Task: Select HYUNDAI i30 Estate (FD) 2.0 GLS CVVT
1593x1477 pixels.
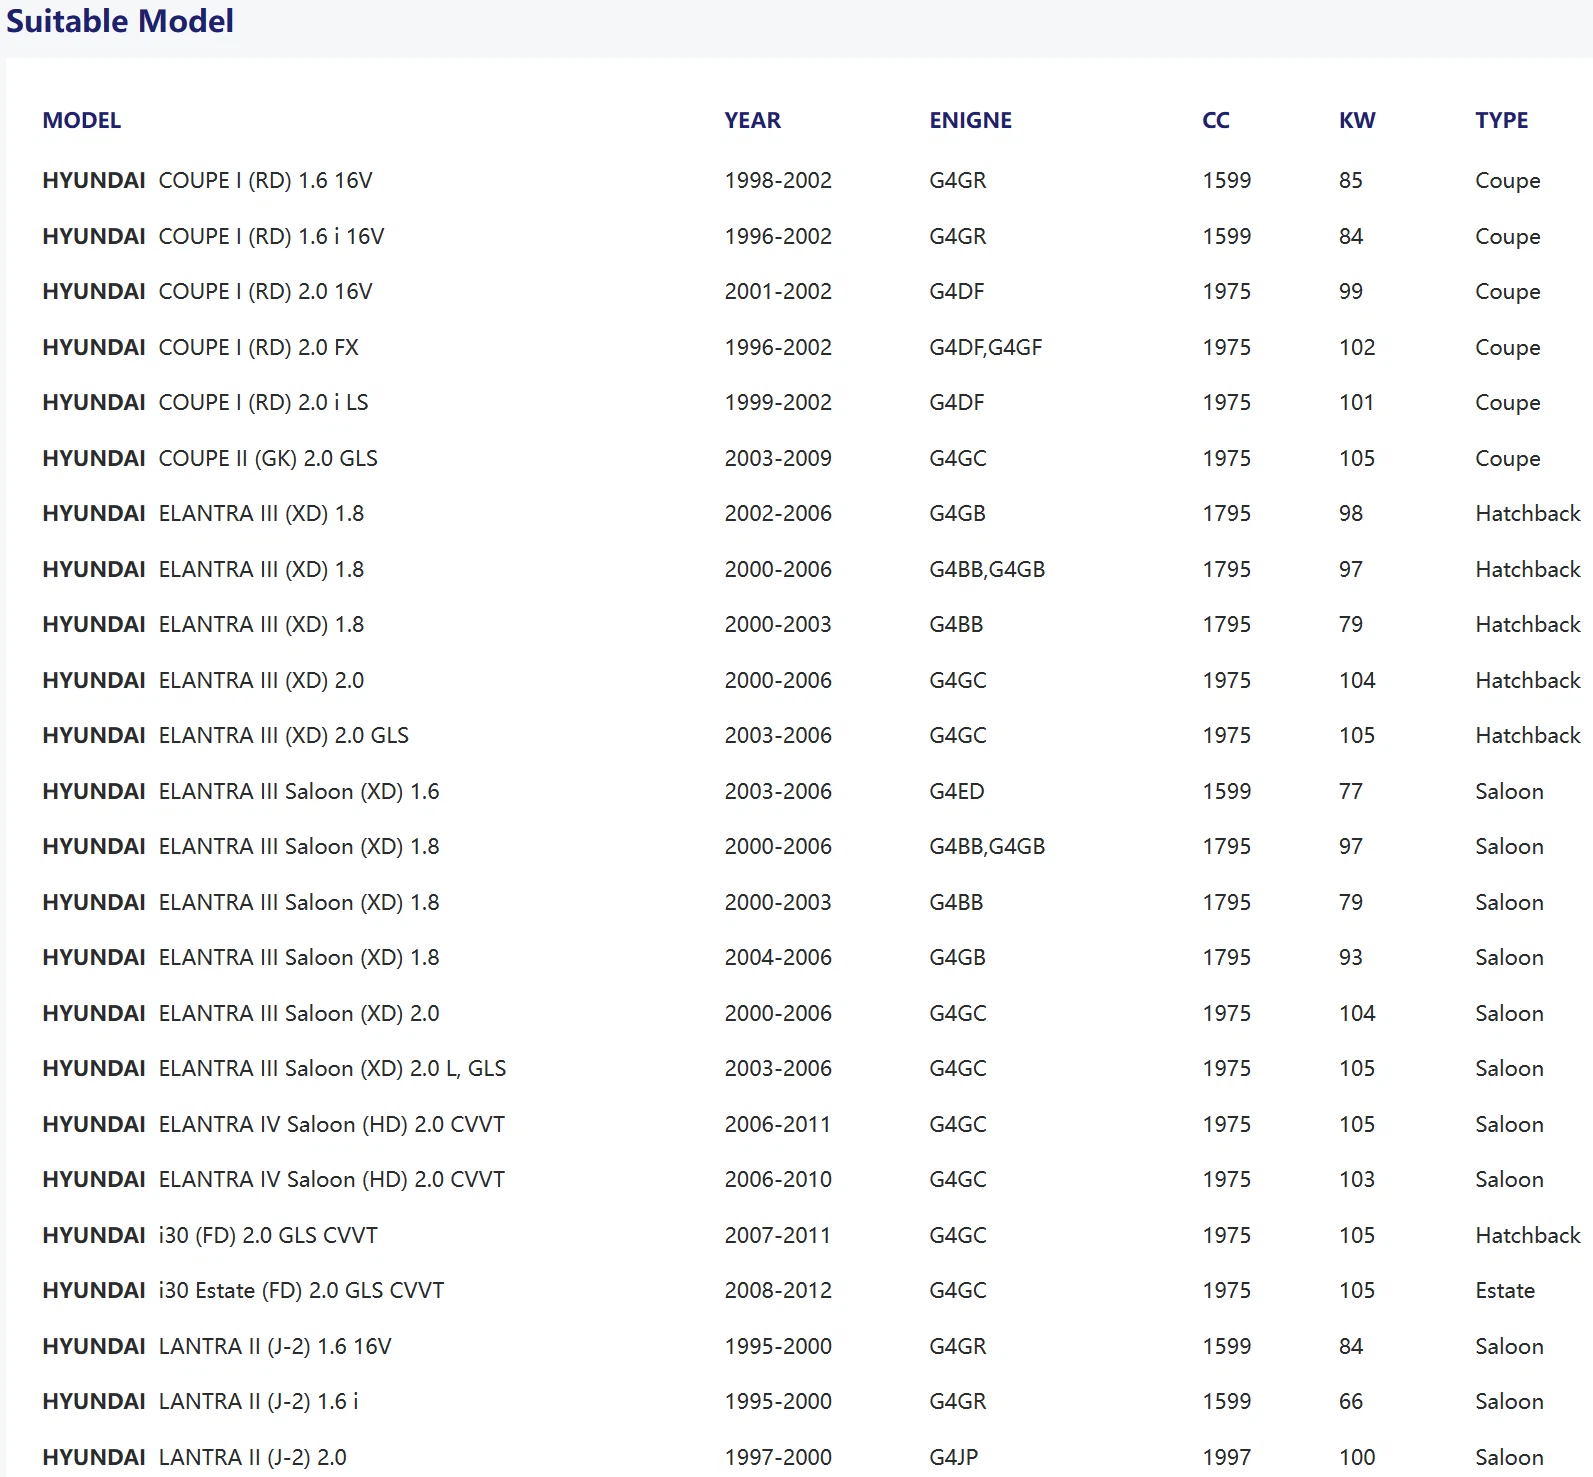Action: [x=243, y=1290]
